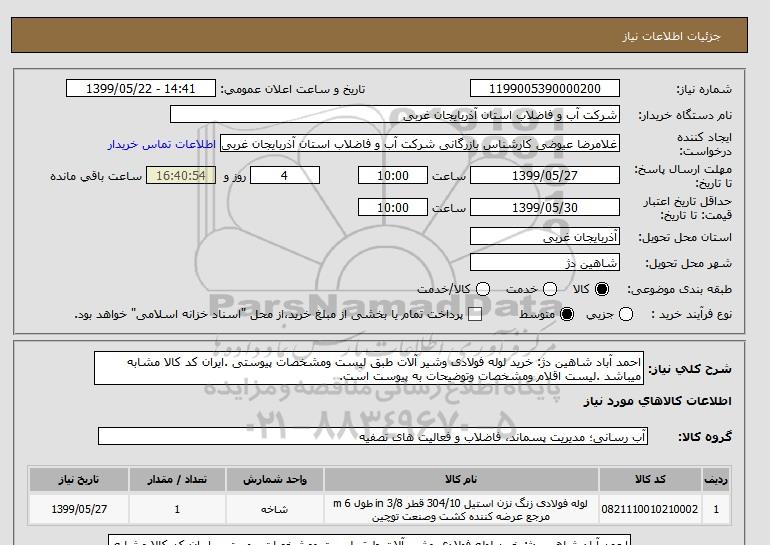The image size is (770, 545).
Task: Click the remaining time countdown 16:40:54
Action: [181, 175]
